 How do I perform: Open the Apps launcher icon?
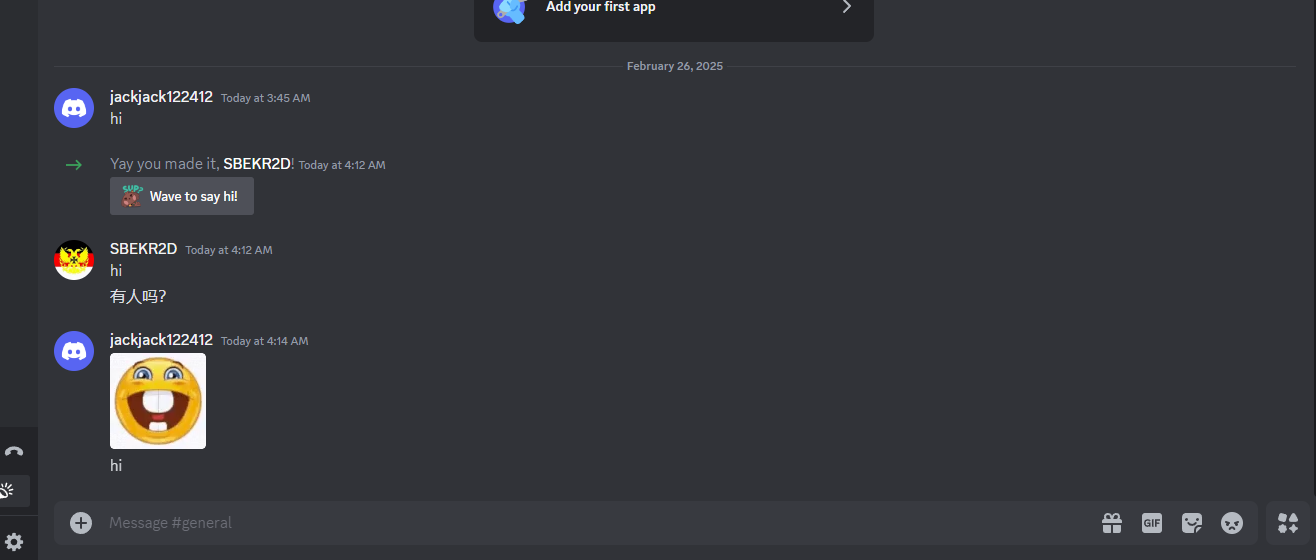[1288, 522]
